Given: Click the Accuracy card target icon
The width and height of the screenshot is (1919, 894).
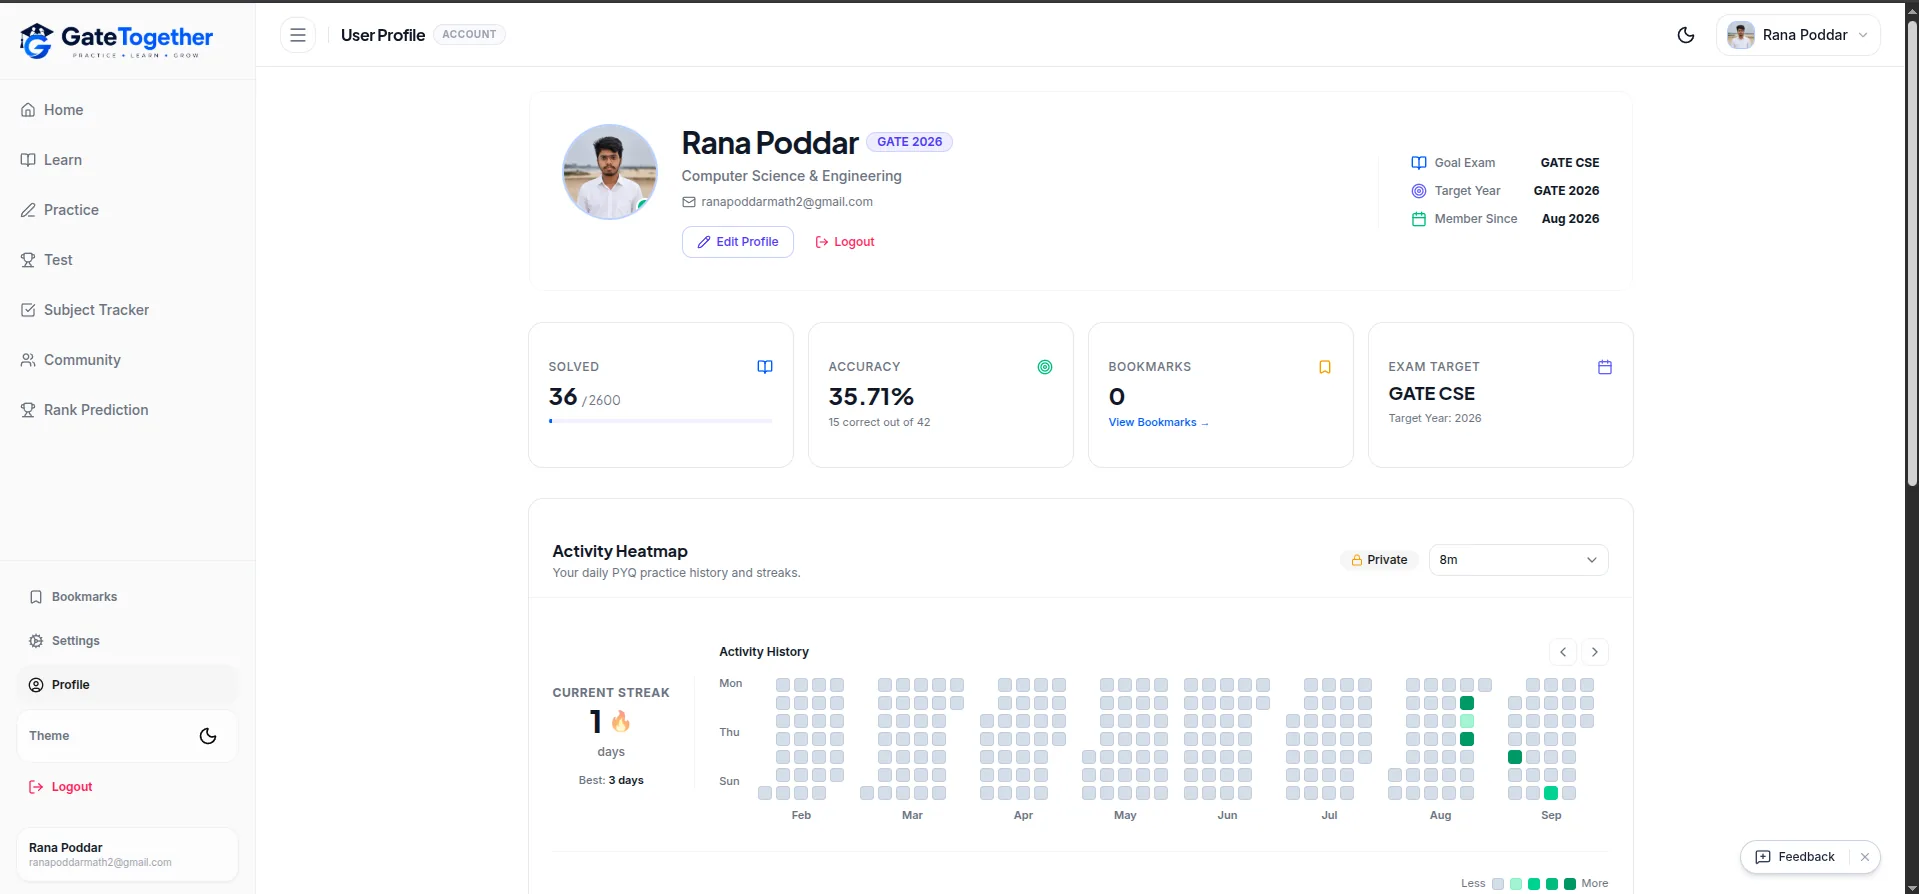Looking at the screenshot, I should pos(1045,367).
